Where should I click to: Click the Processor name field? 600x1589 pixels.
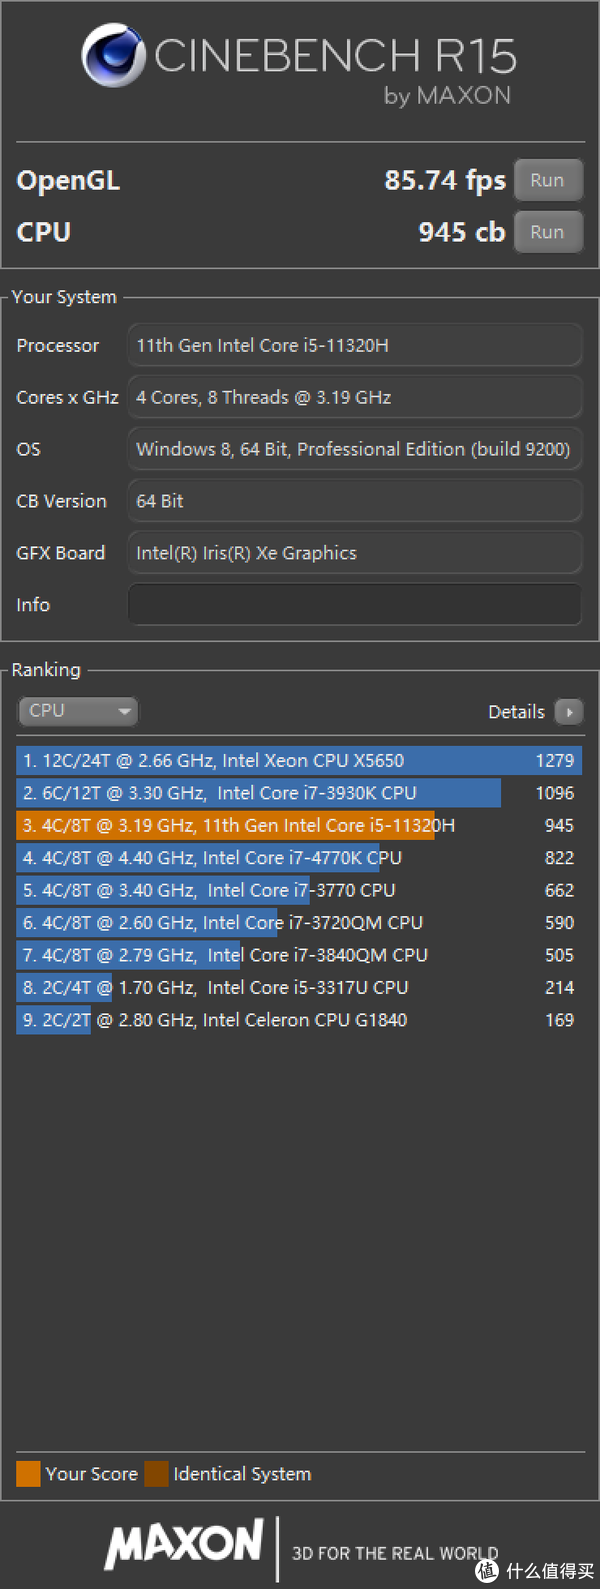355,346
